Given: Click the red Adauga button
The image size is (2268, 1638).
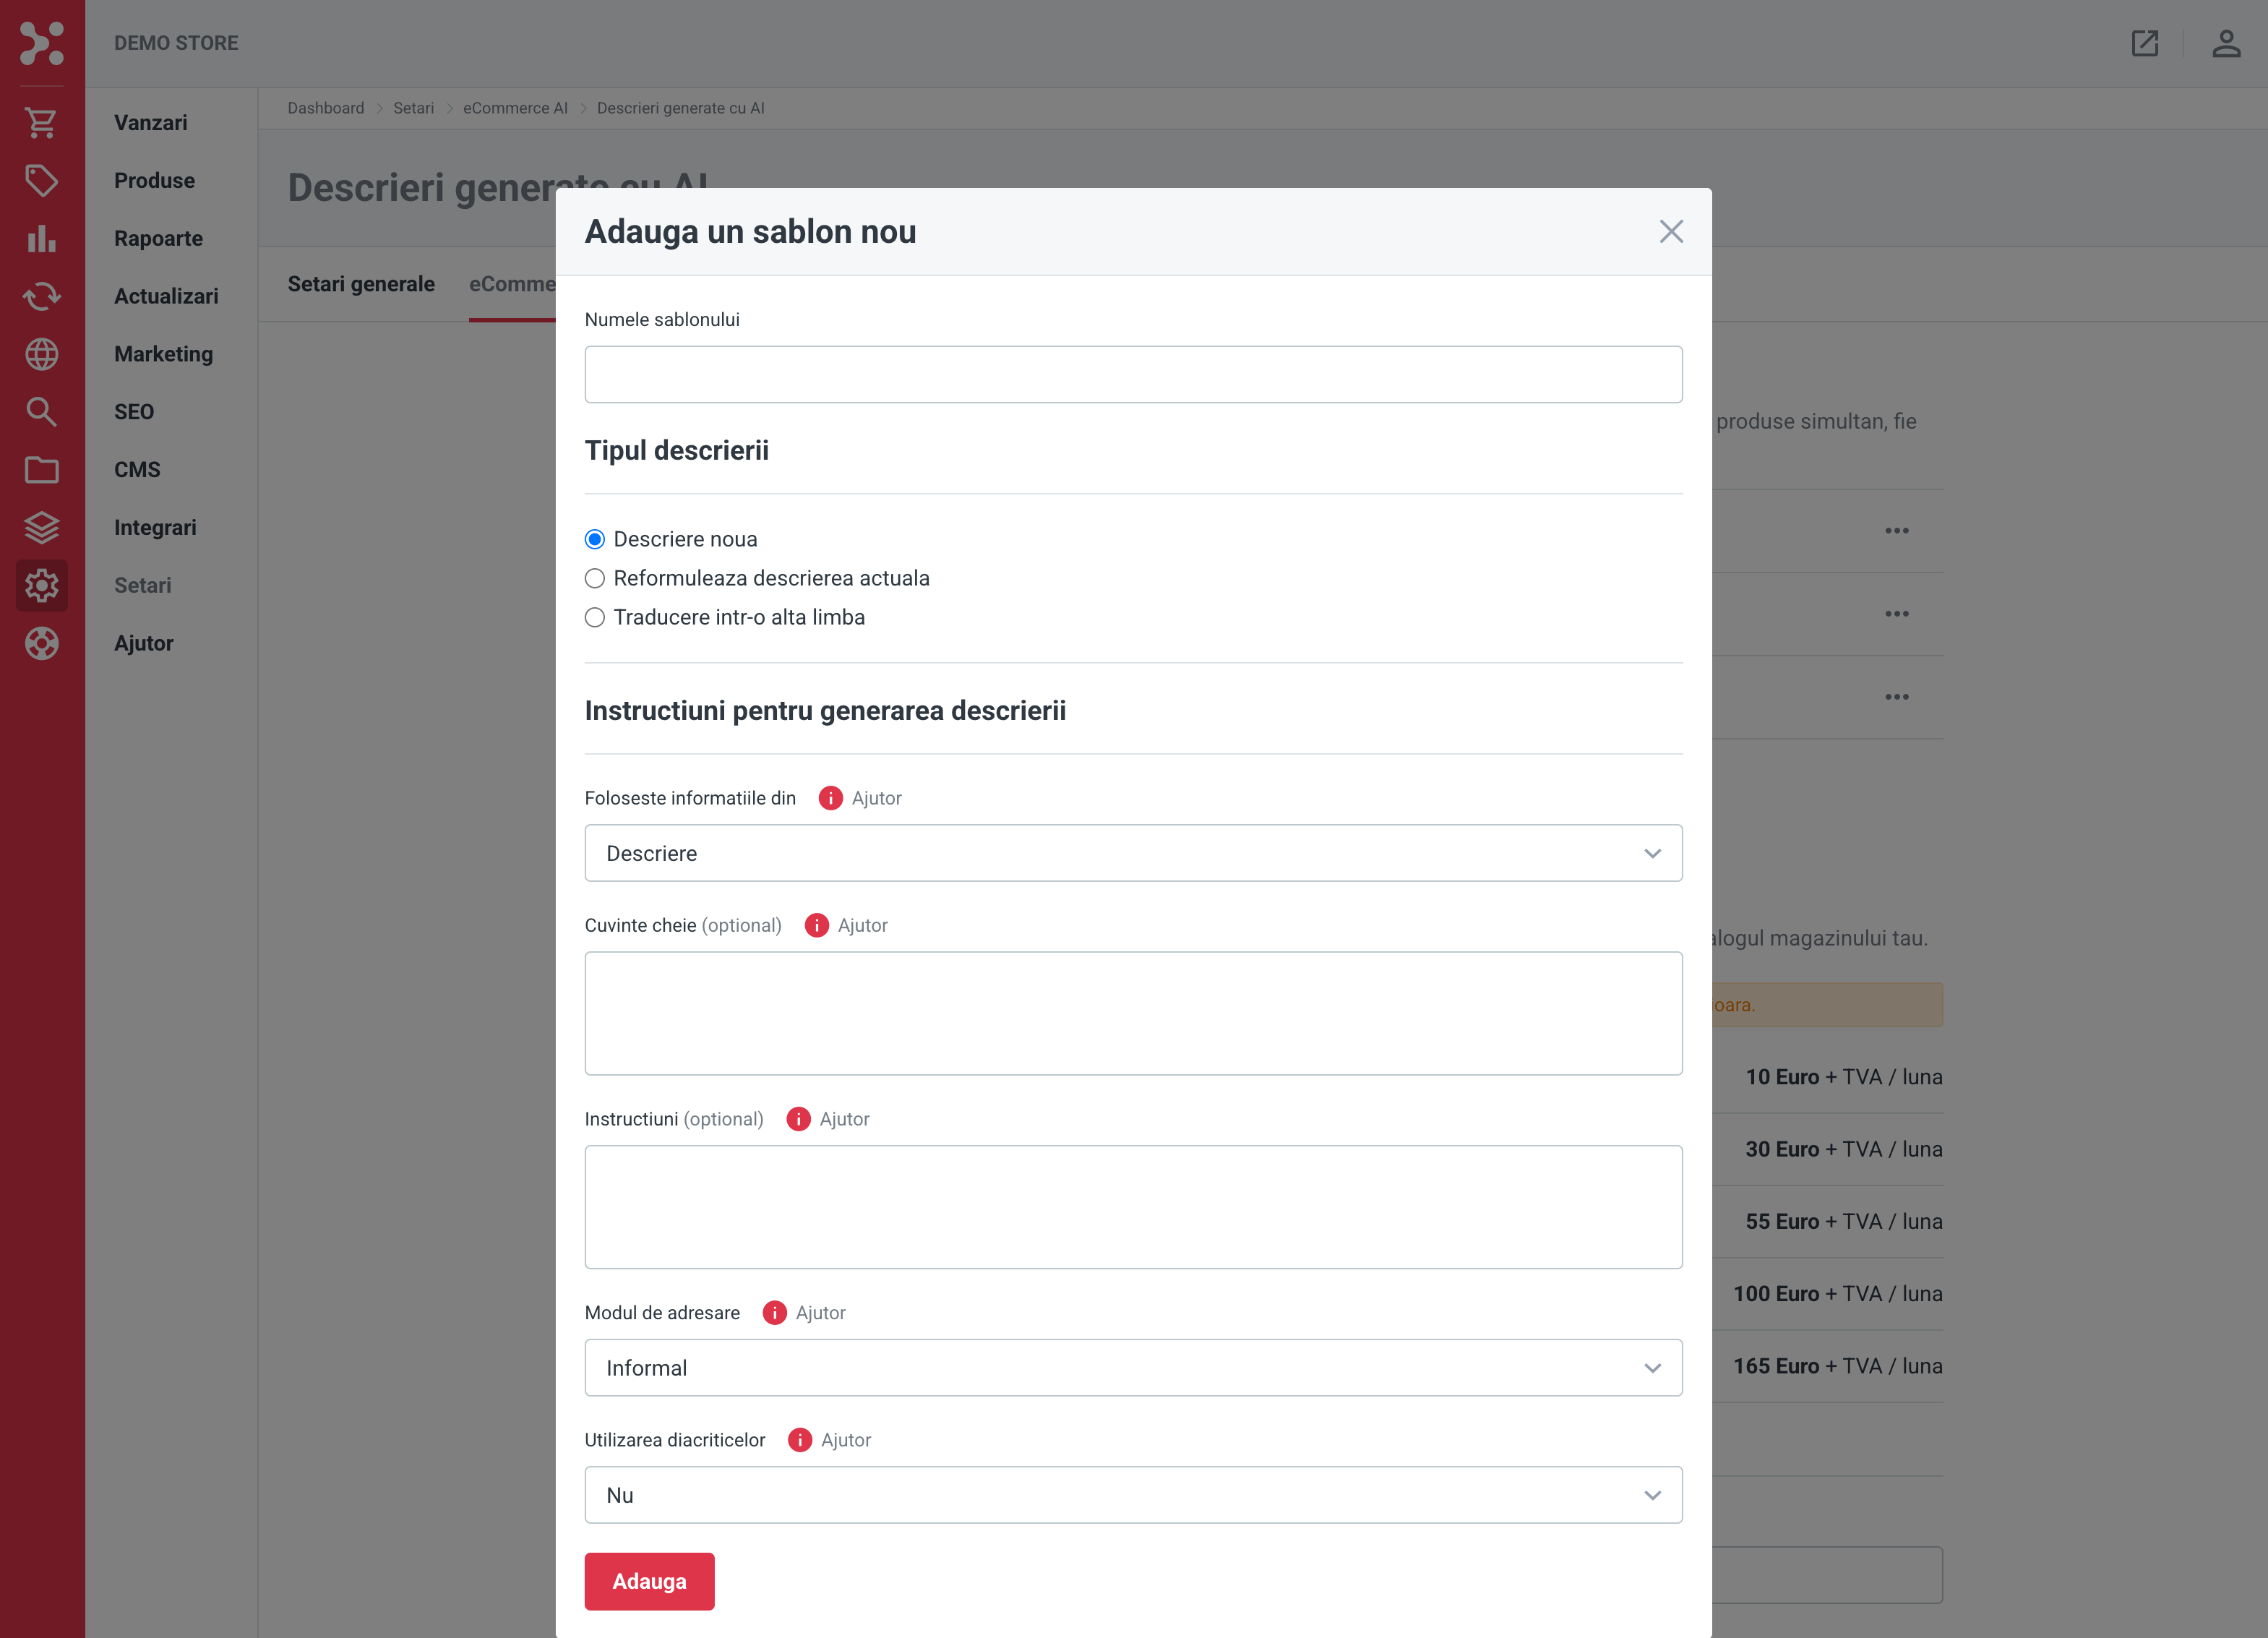Looking at the screenshot, I should click(649, 1581).
